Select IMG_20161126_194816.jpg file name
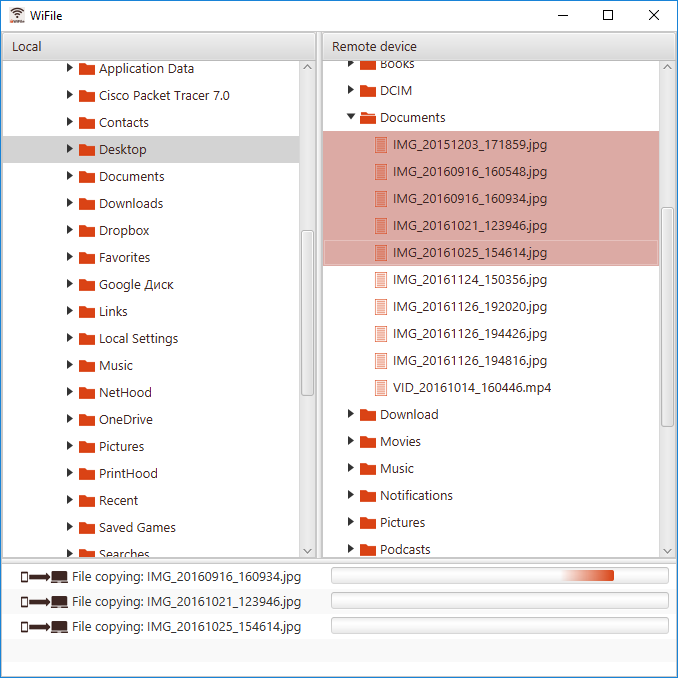The width and height of the screenshot is (678, 678). pos(470,361)
